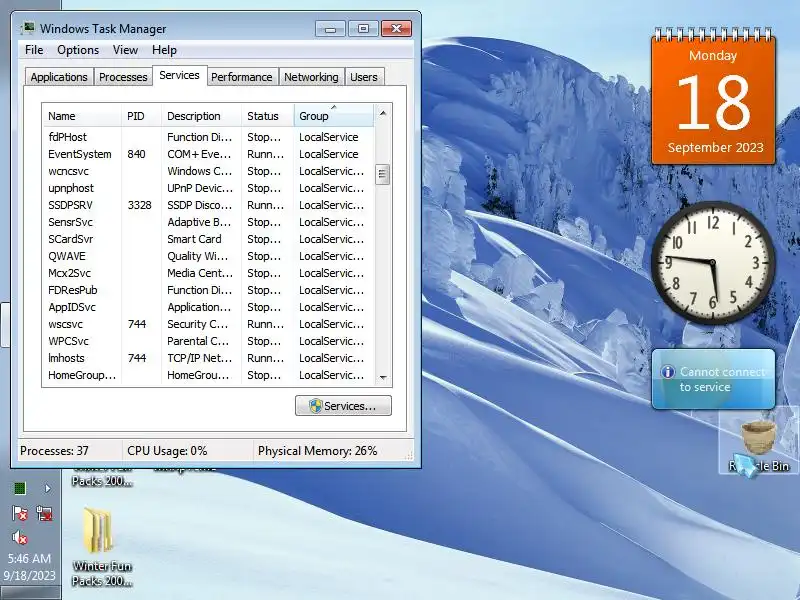This screenshot has width=800, height=600.
Task: Click the Task Manager title bar icon
Action: 28,28
